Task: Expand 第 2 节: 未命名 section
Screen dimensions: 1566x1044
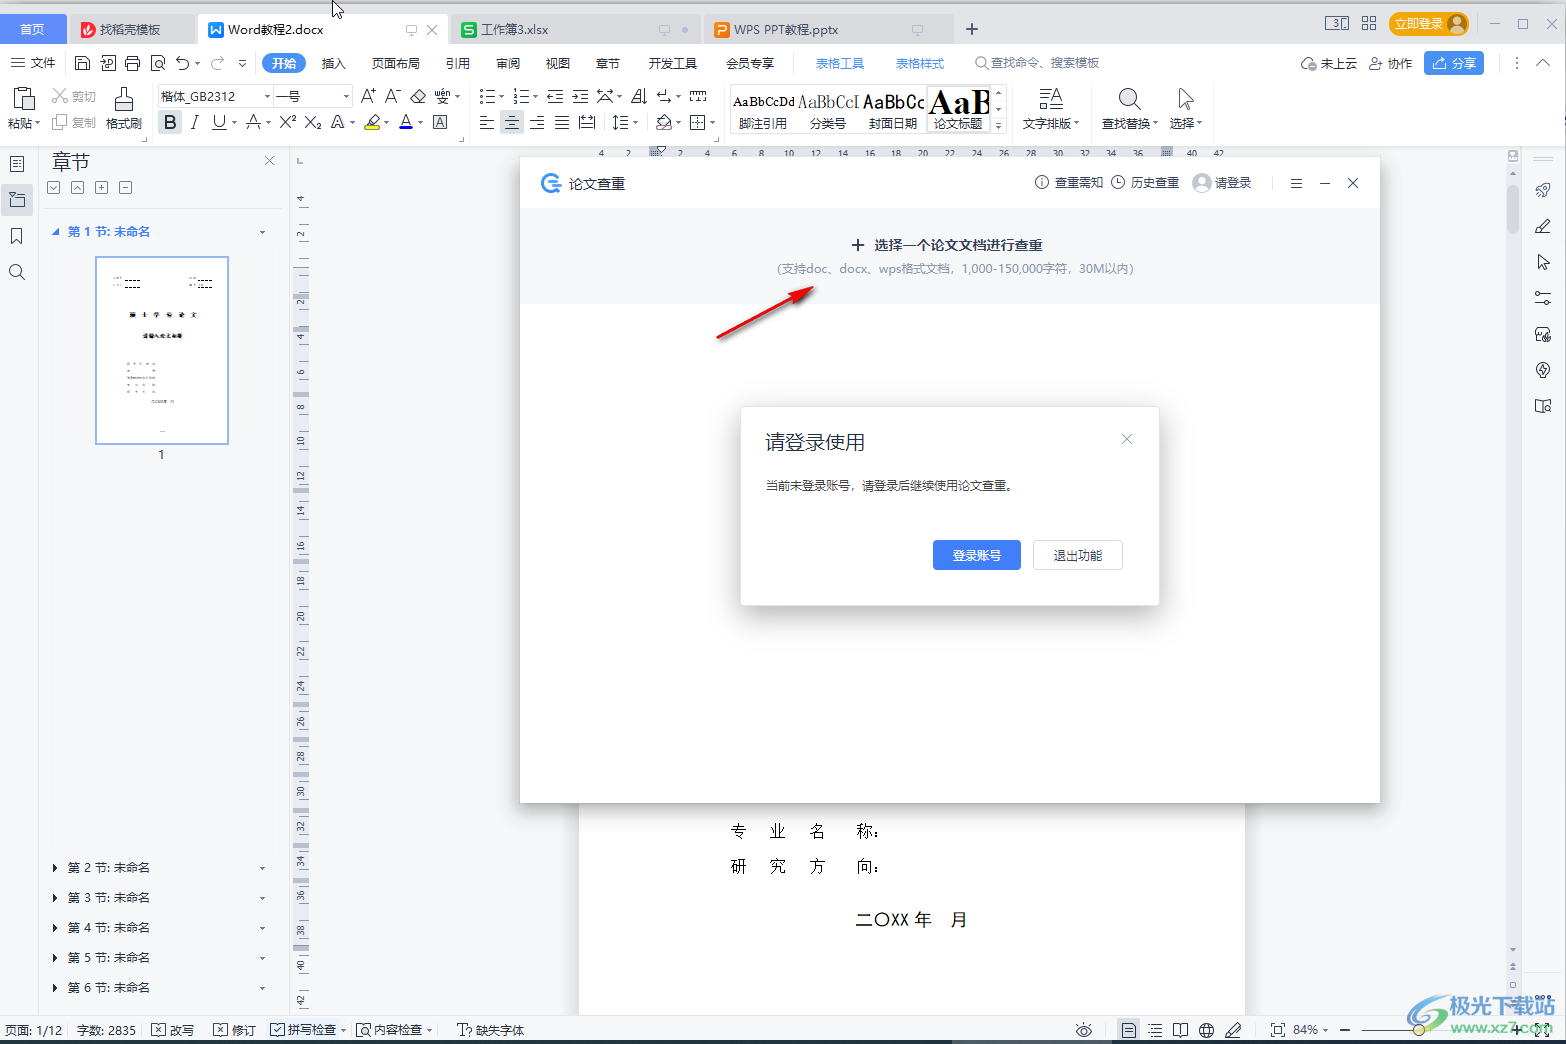Action: (55, 868)
